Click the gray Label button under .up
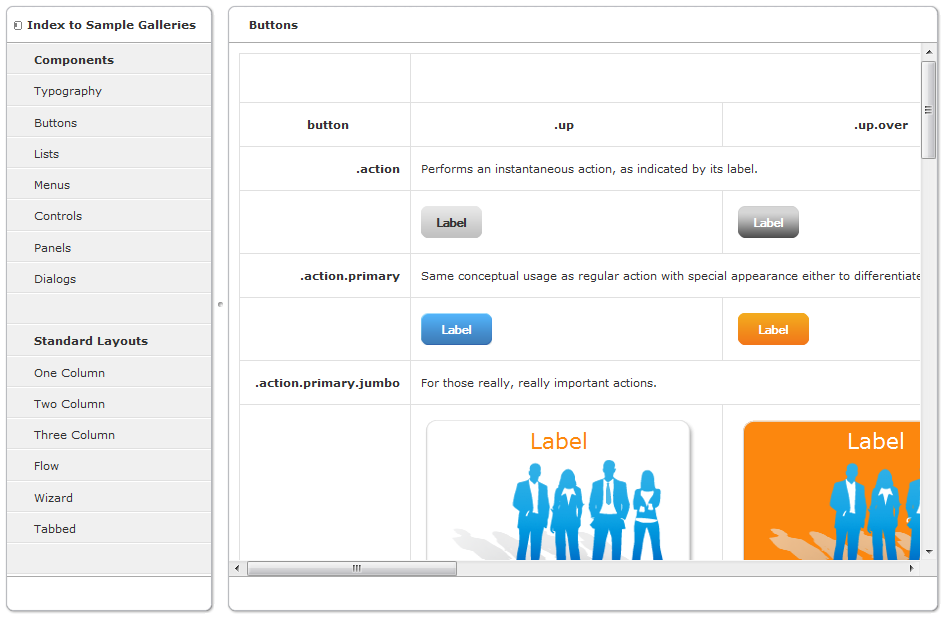This screenshot has width=945, height=617. (451, 222)
